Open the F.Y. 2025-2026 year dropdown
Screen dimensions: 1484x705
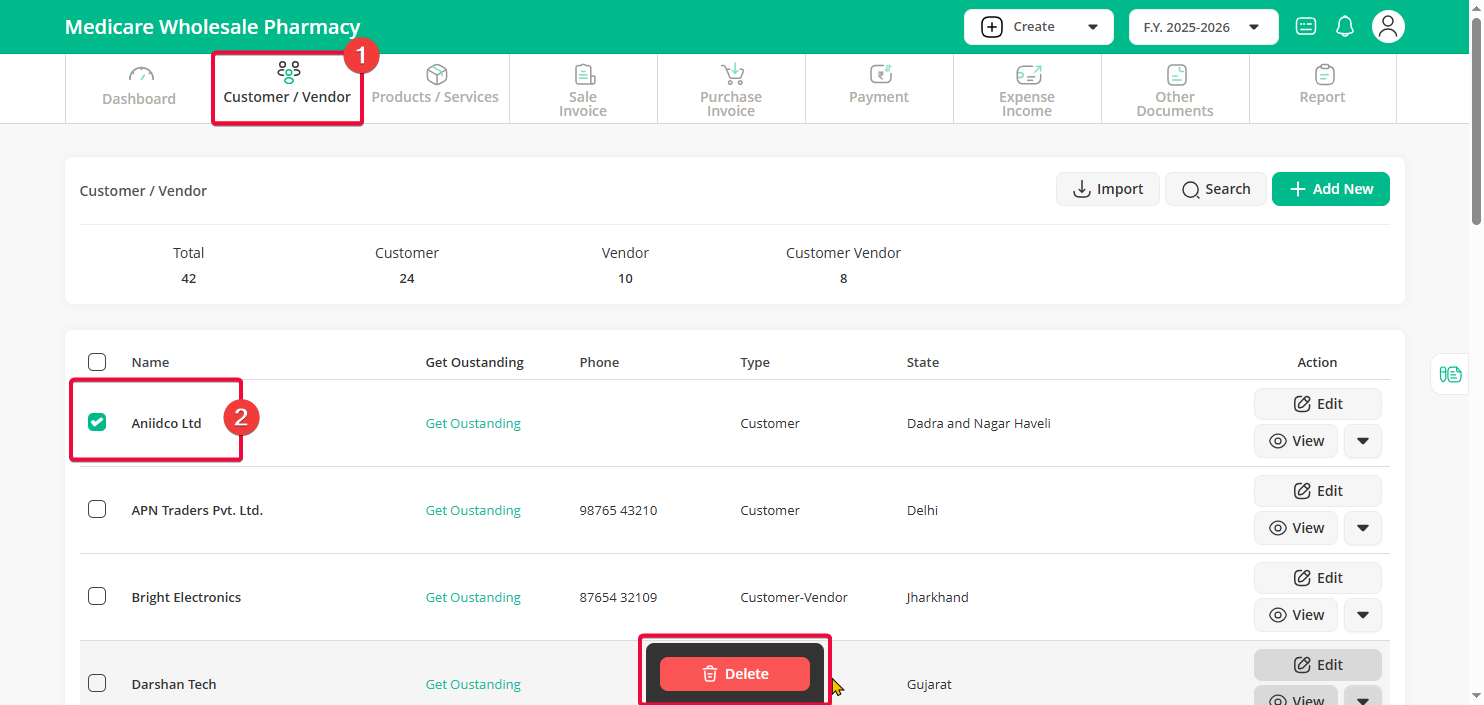pos(1203,27)
